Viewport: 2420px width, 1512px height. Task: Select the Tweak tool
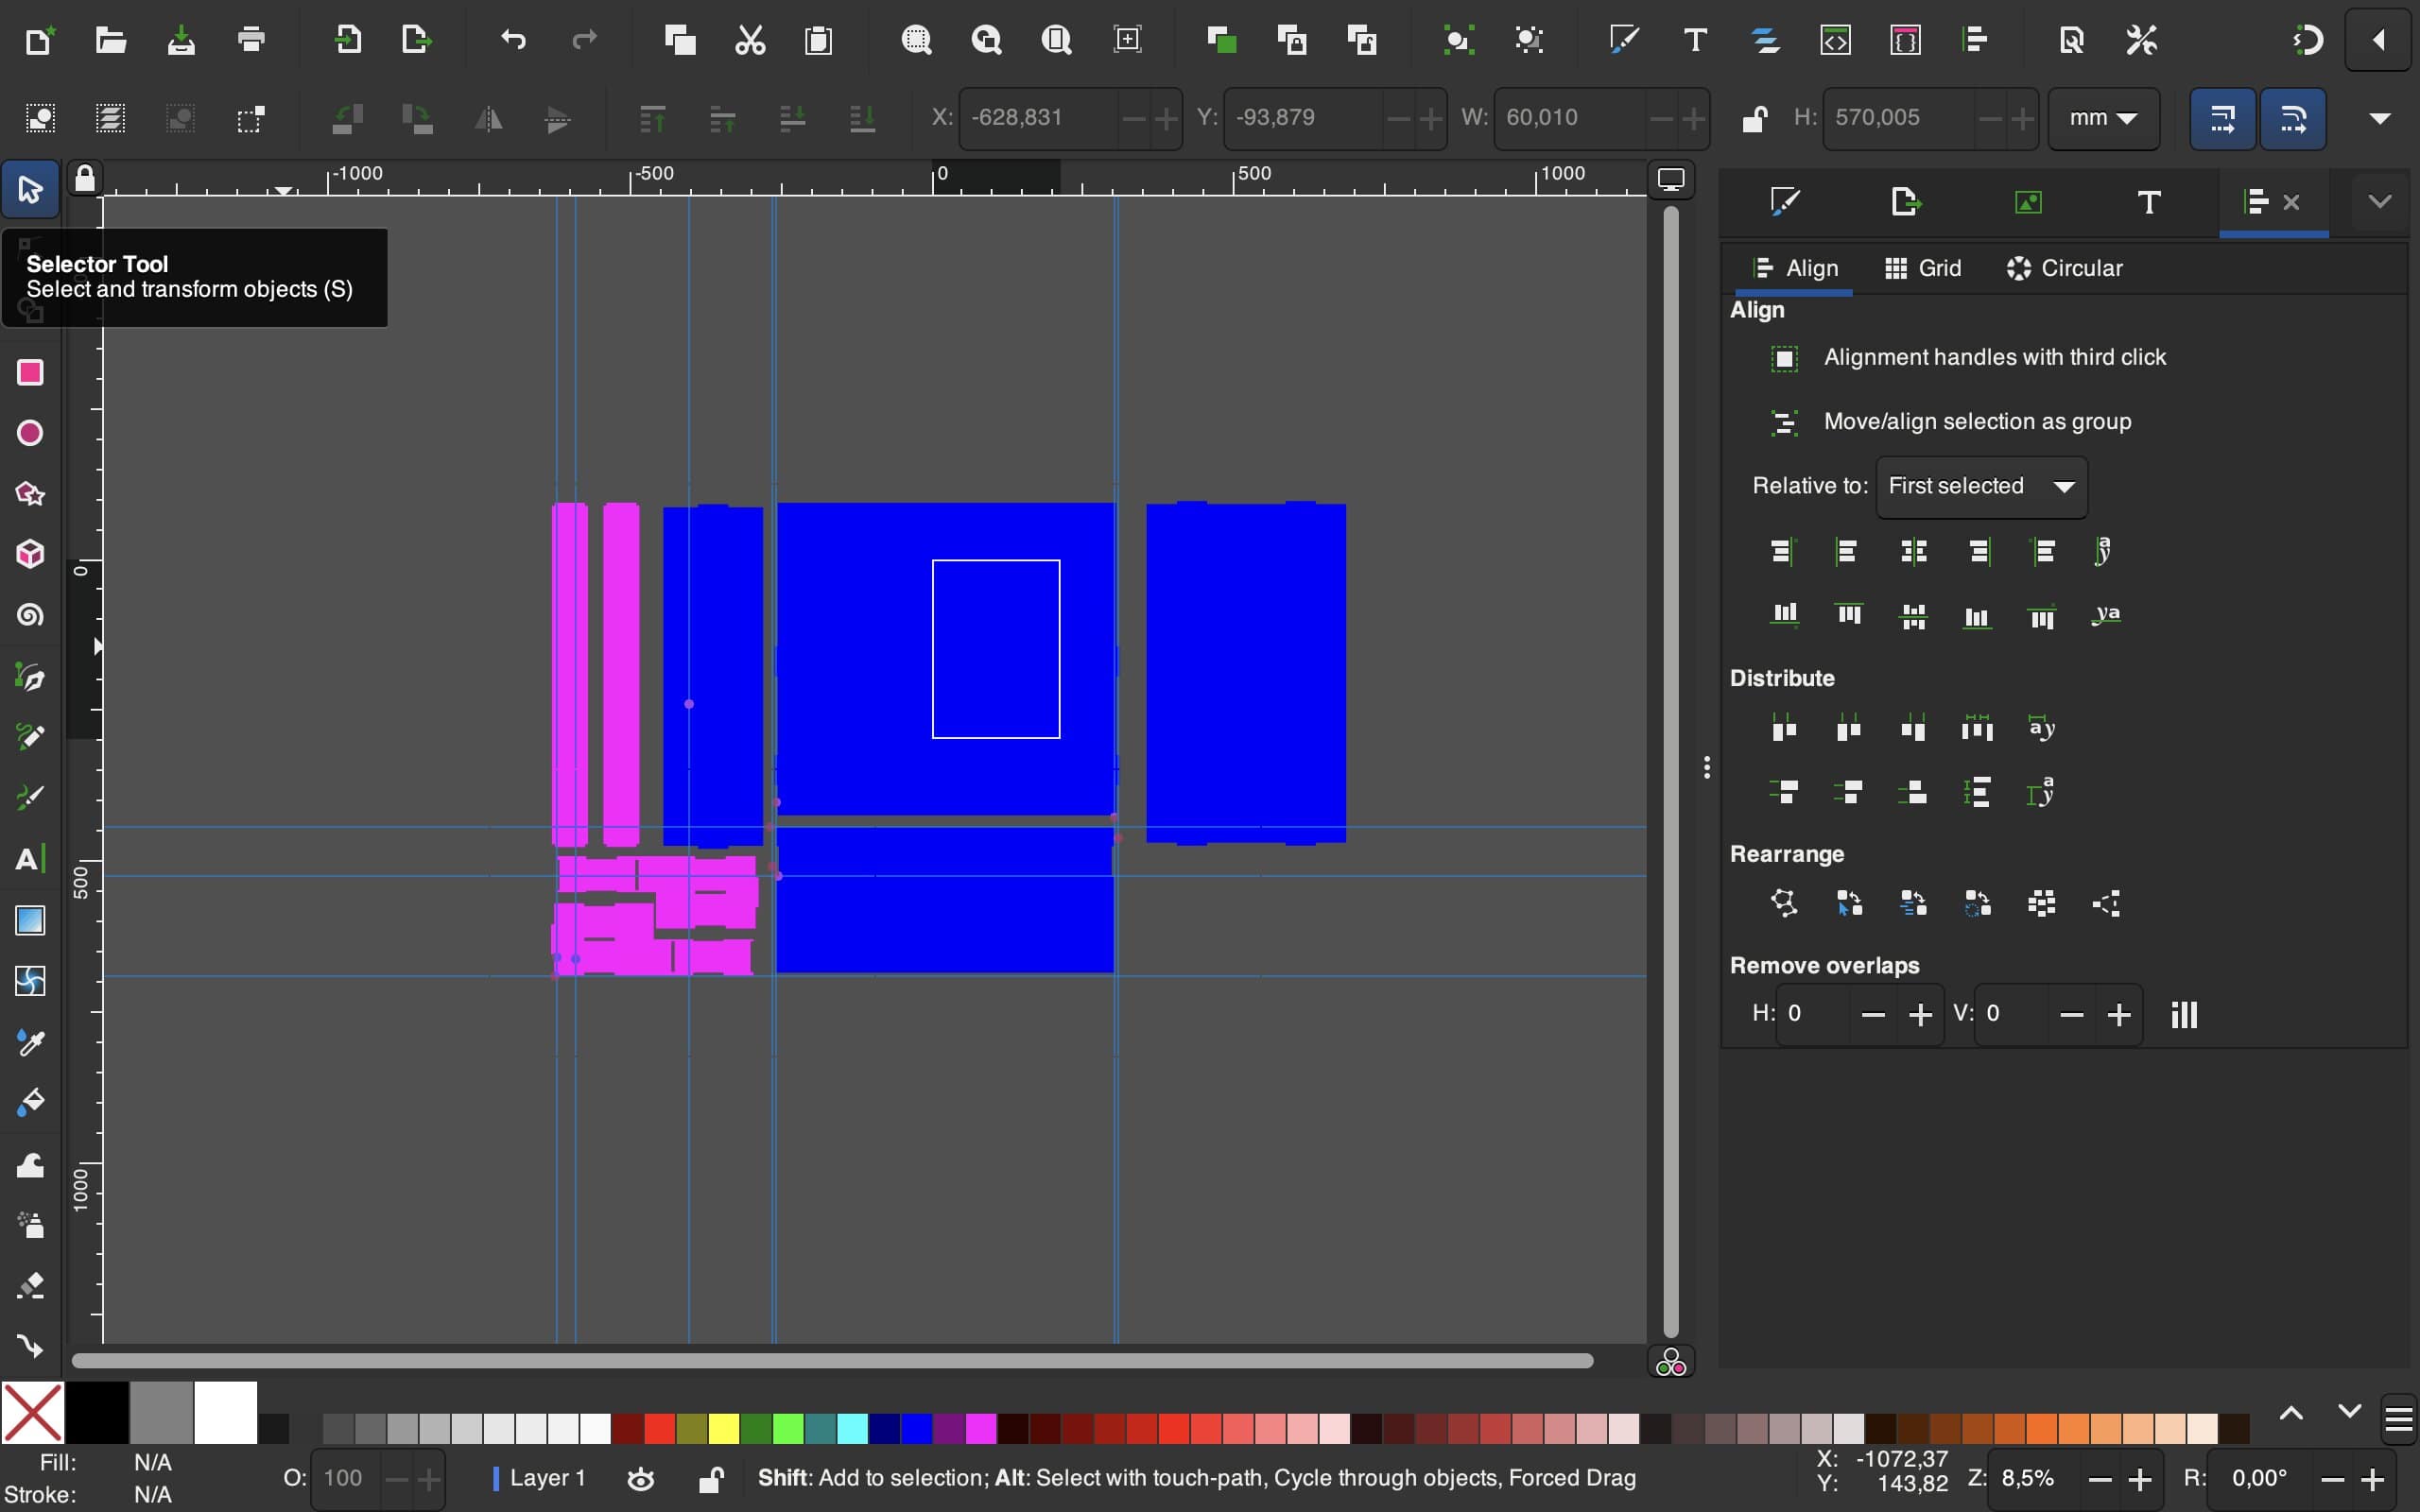click(x=30, y=1164)
